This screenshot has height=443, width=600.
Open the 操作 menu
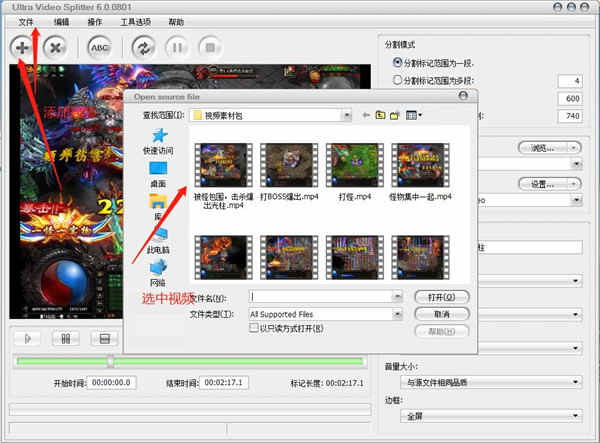95,22
